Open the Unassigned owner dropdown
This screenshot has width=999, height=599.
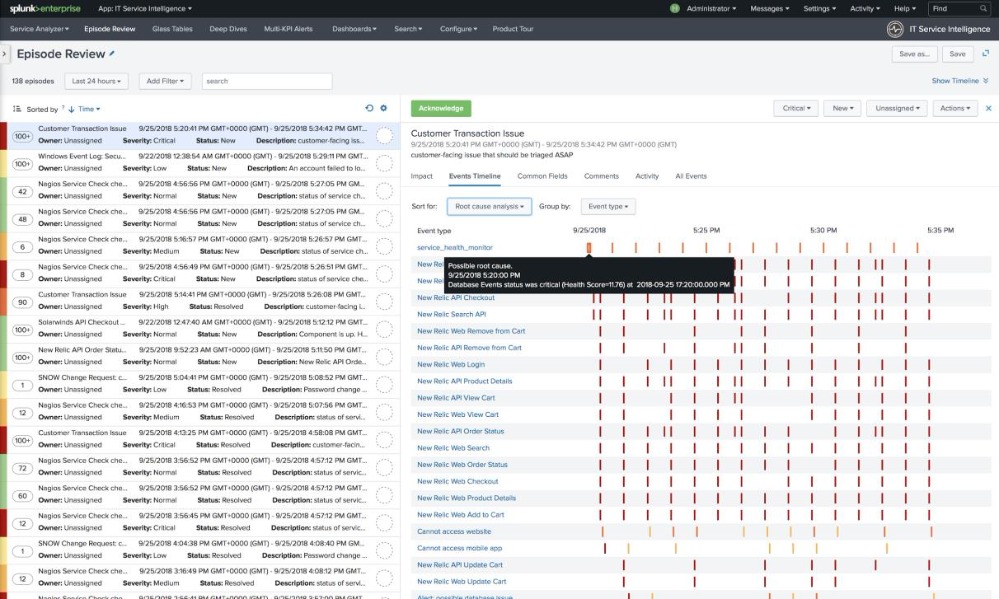tap(897, 108)
